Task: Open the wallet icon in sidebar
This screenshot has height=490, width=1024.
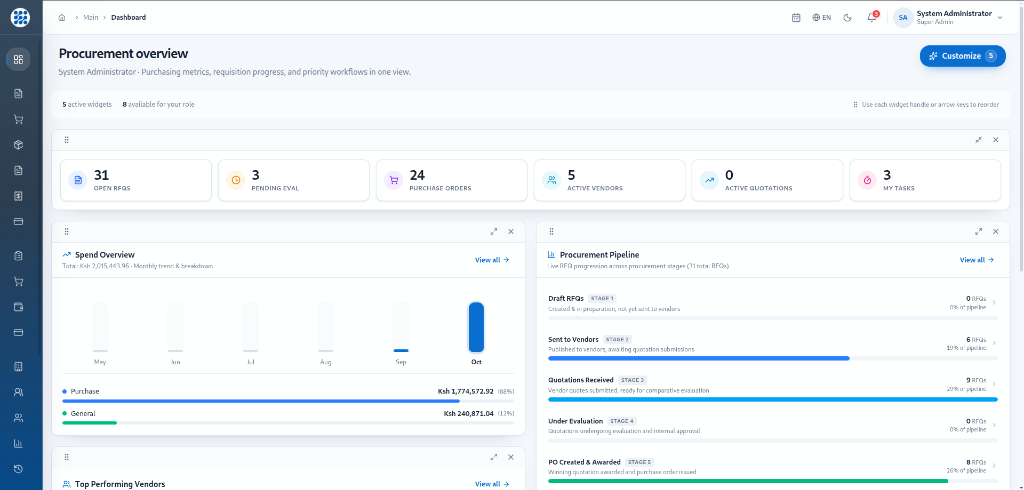Action: 18,307
